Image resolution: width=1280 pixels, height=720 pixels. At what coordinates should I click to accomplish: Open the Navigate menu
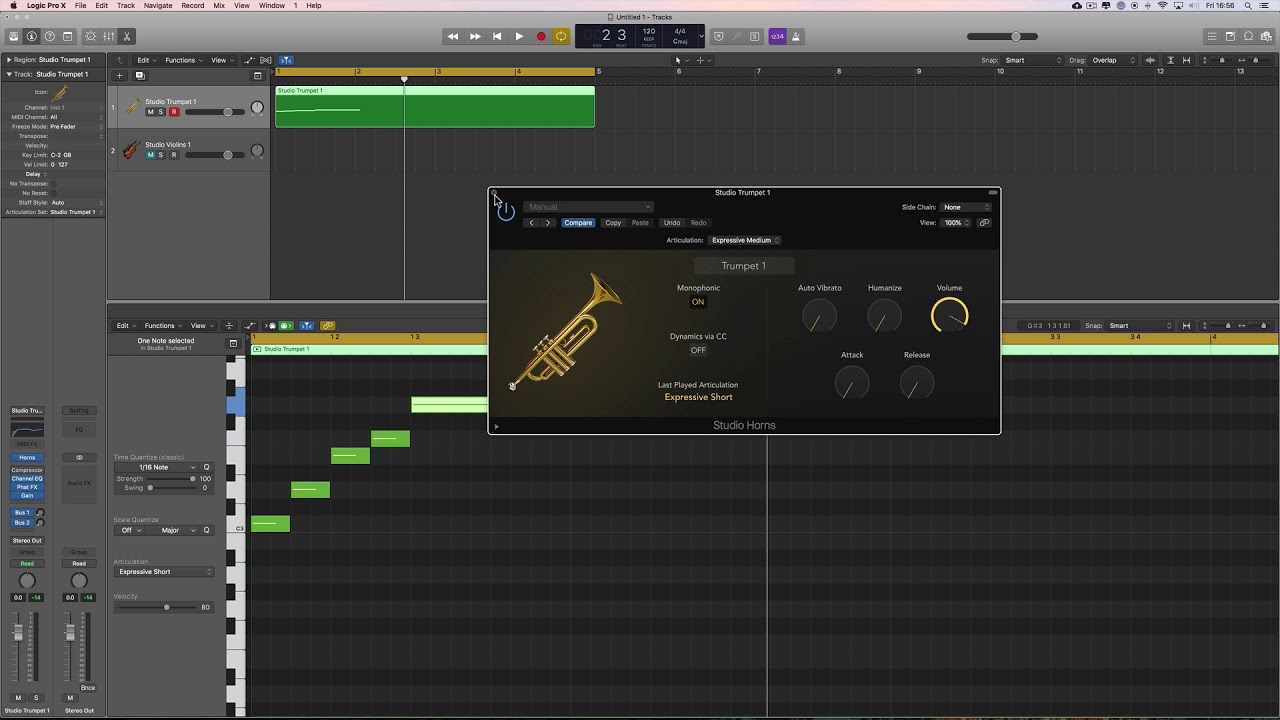pyautogui.click(x=157, y=5)
